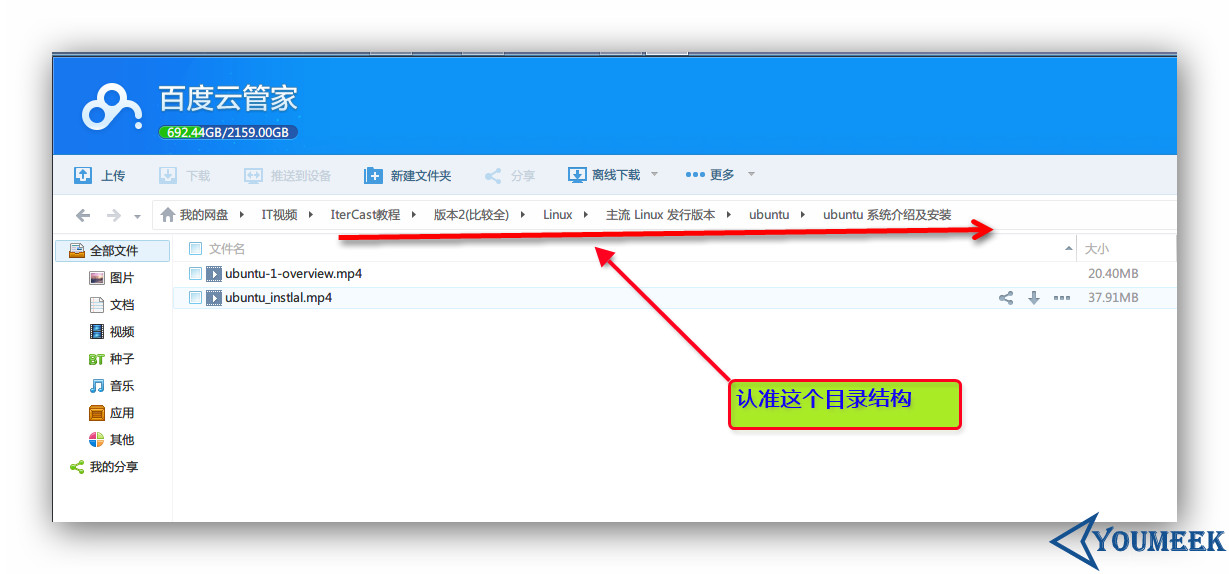Click the back navigation arrow
The image size is (1229, 574).
[83, 215]
